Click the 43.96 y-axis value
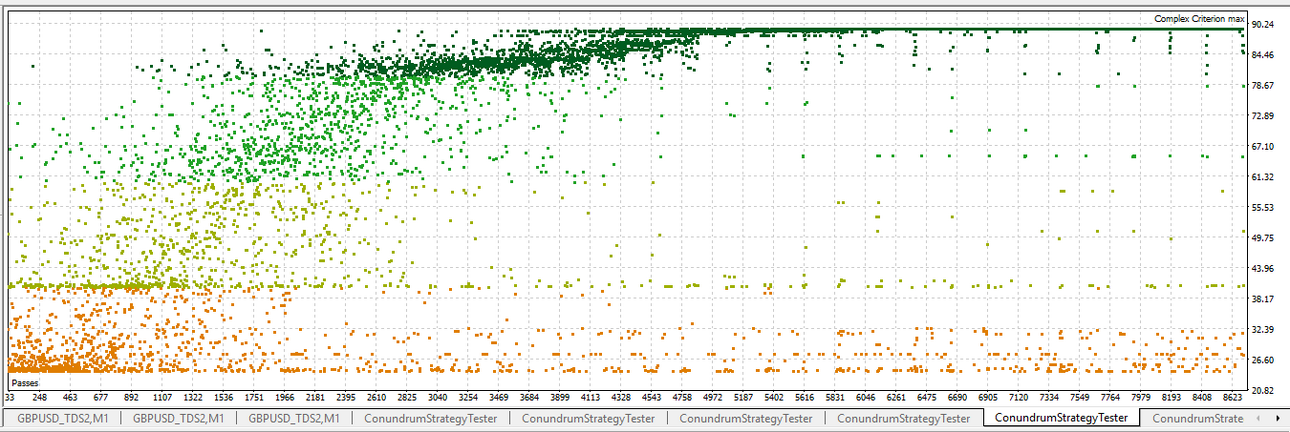1290x432 pixels. click(1265, 269)
